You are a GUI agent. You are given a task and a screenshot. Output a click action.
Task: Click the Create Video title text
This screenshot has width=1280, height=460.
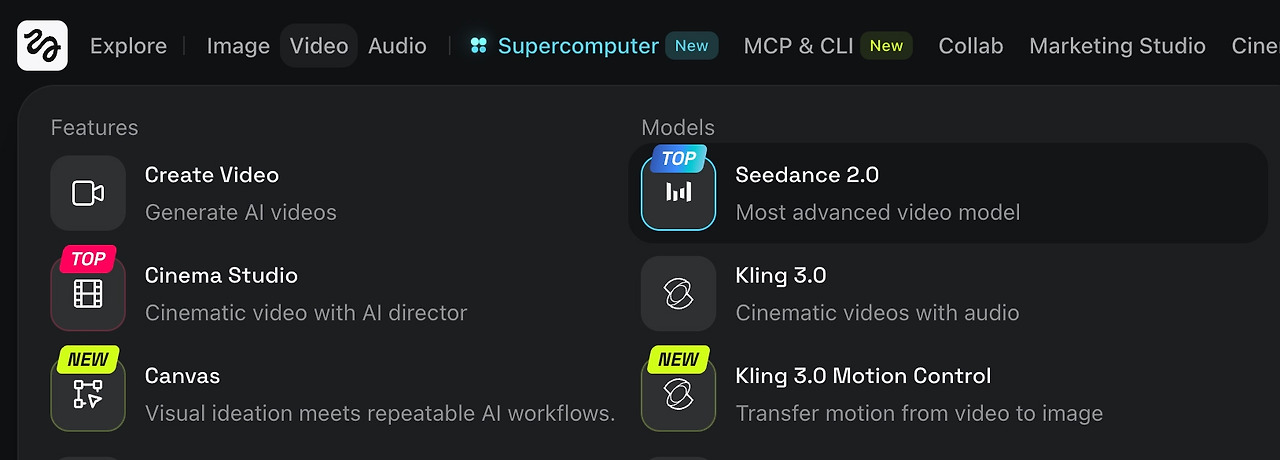click(x=212, y=175)
